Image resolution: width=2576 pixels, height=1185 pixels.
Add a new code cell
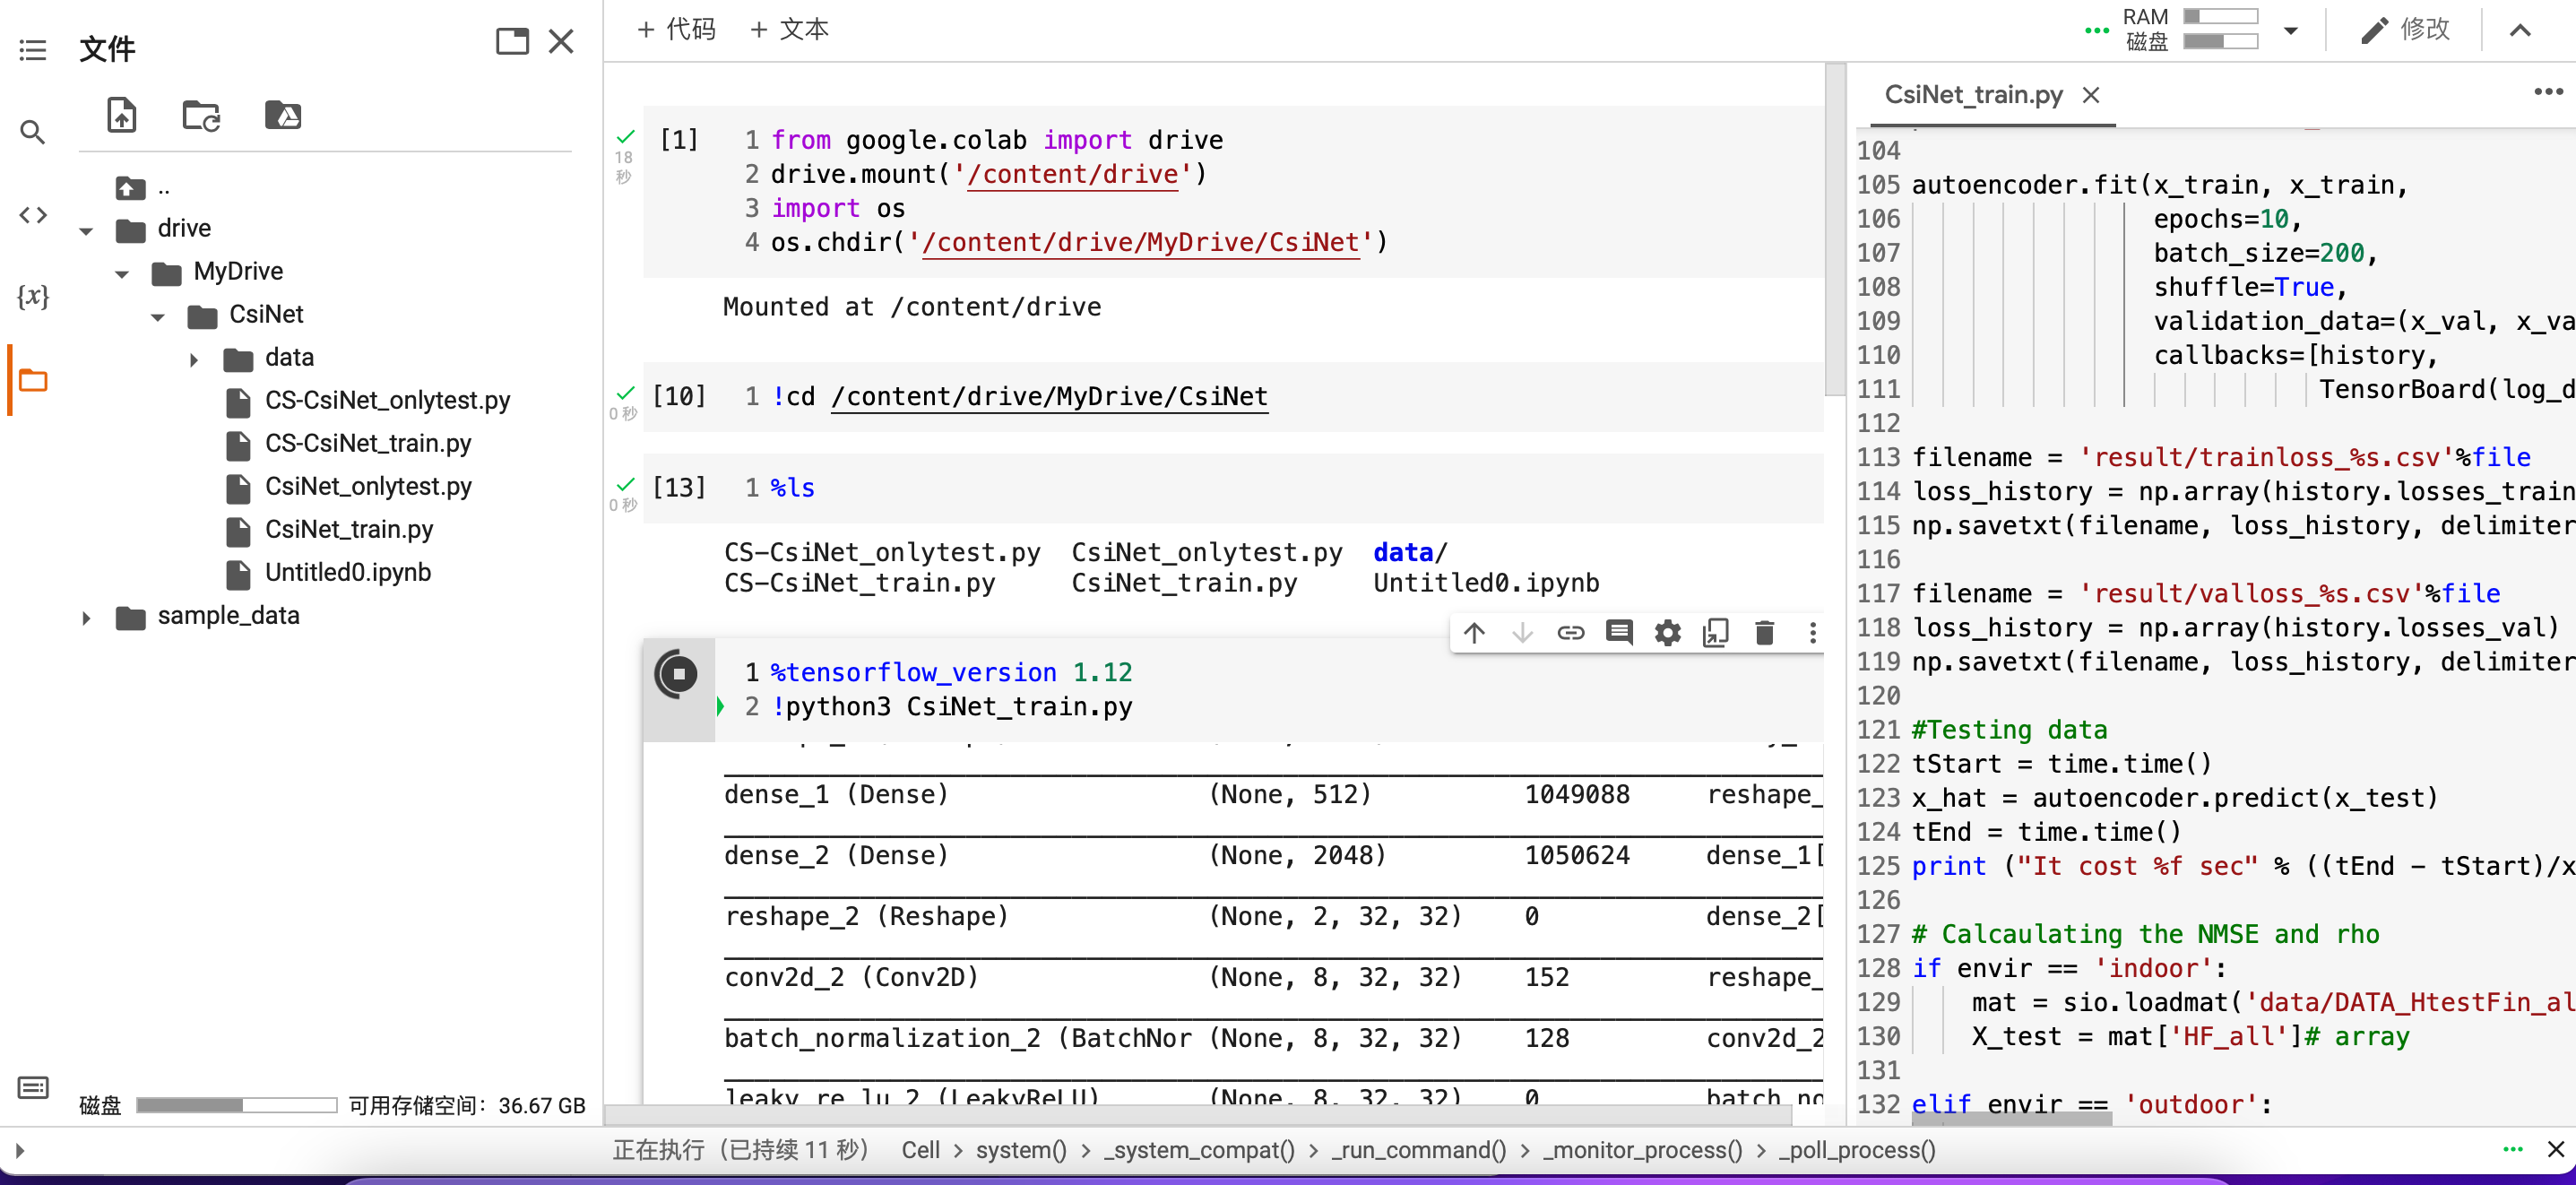point(676,29)
